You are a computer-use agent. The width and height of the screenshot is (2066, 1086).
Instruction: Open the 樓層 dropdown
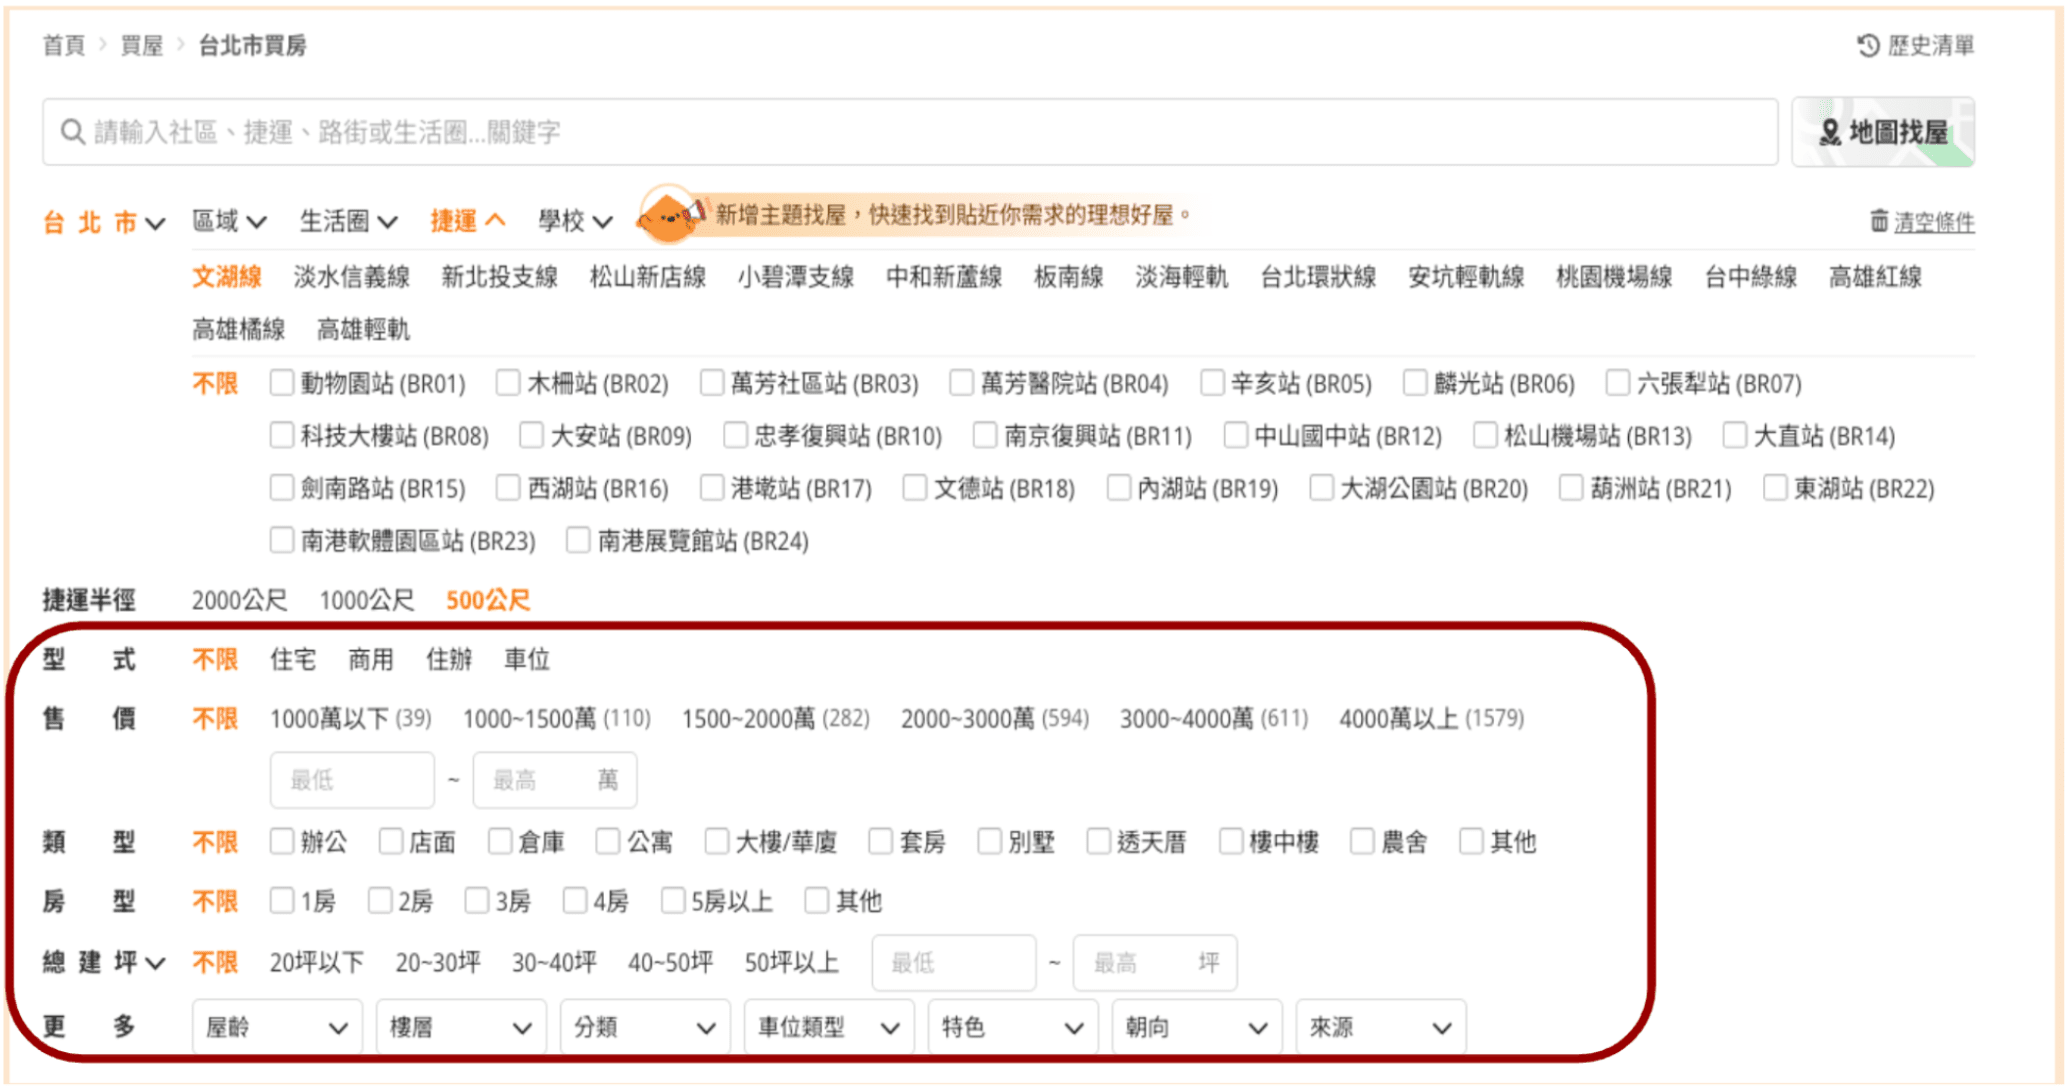point(460,1027)
